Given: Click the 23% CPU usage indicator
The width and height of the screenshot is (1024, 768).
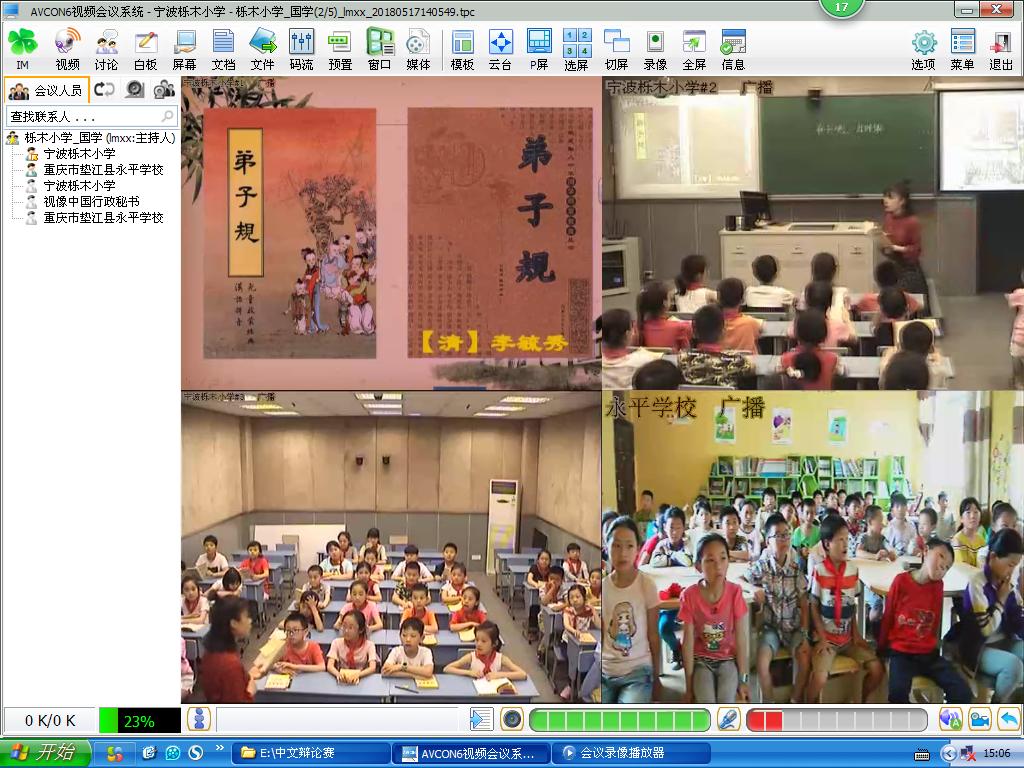Looking at the screenshot, I should [x=140, y=720].
